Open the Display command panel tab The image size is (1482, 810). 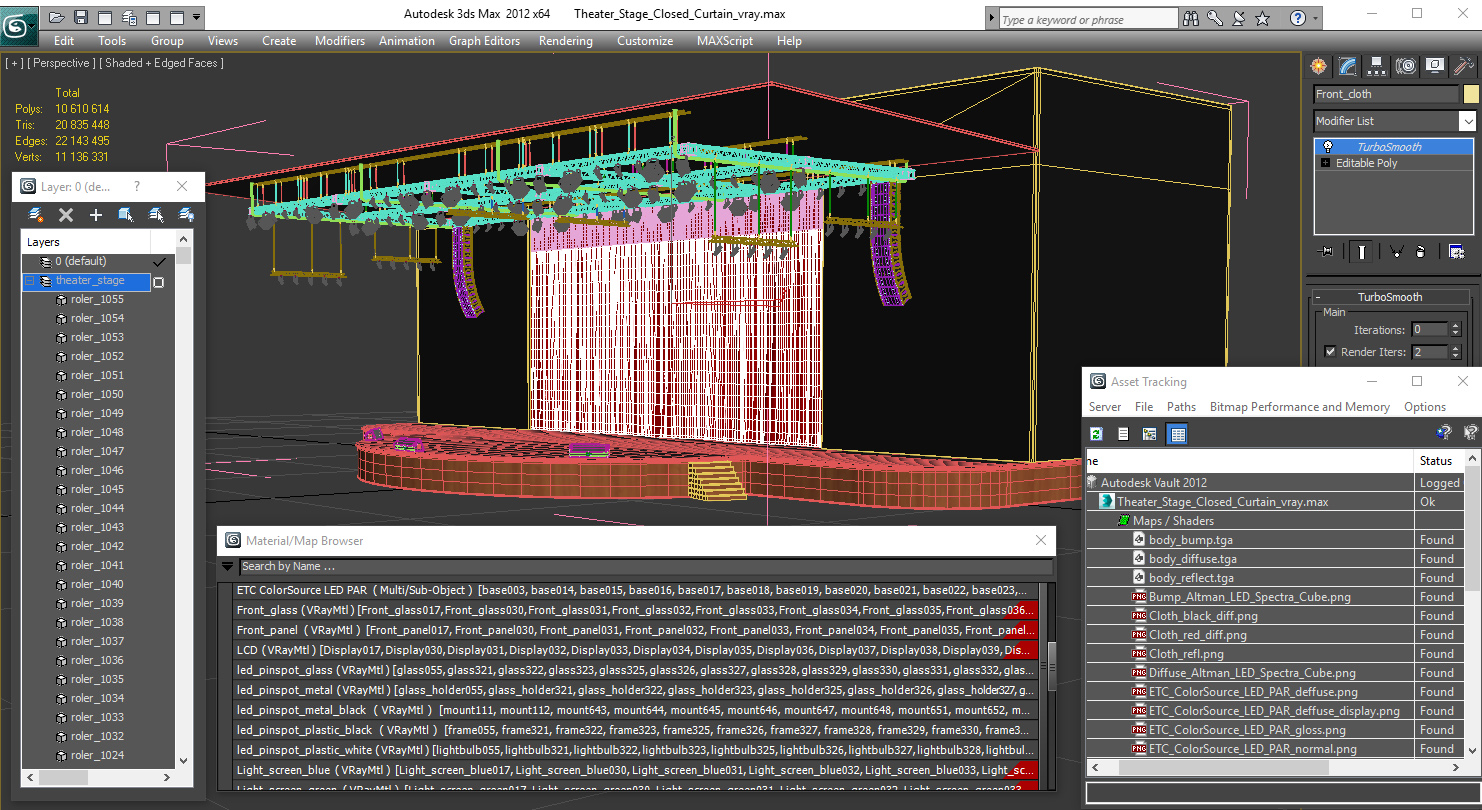pos(1435,66)
